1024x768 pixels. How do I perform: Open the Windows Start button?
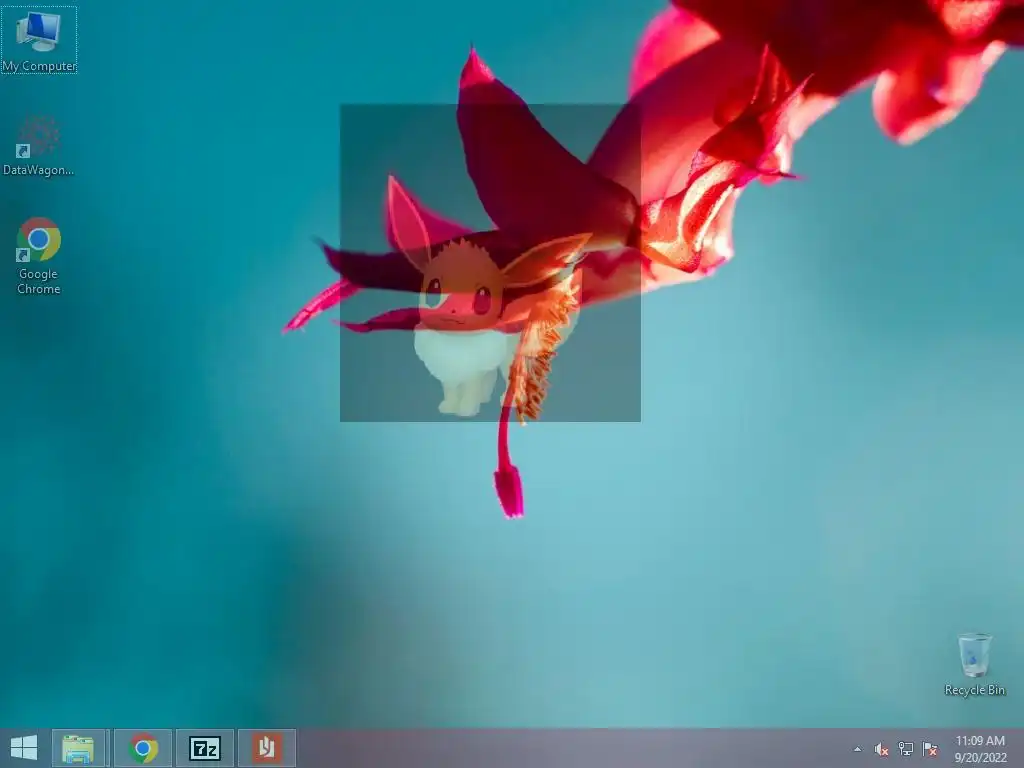24,748
